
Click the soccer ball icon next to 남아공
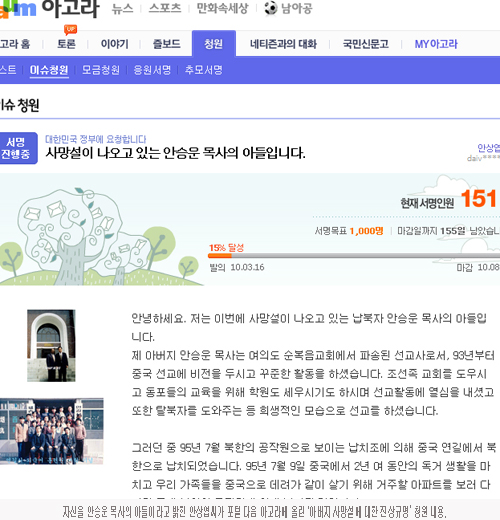pos(271,8)
